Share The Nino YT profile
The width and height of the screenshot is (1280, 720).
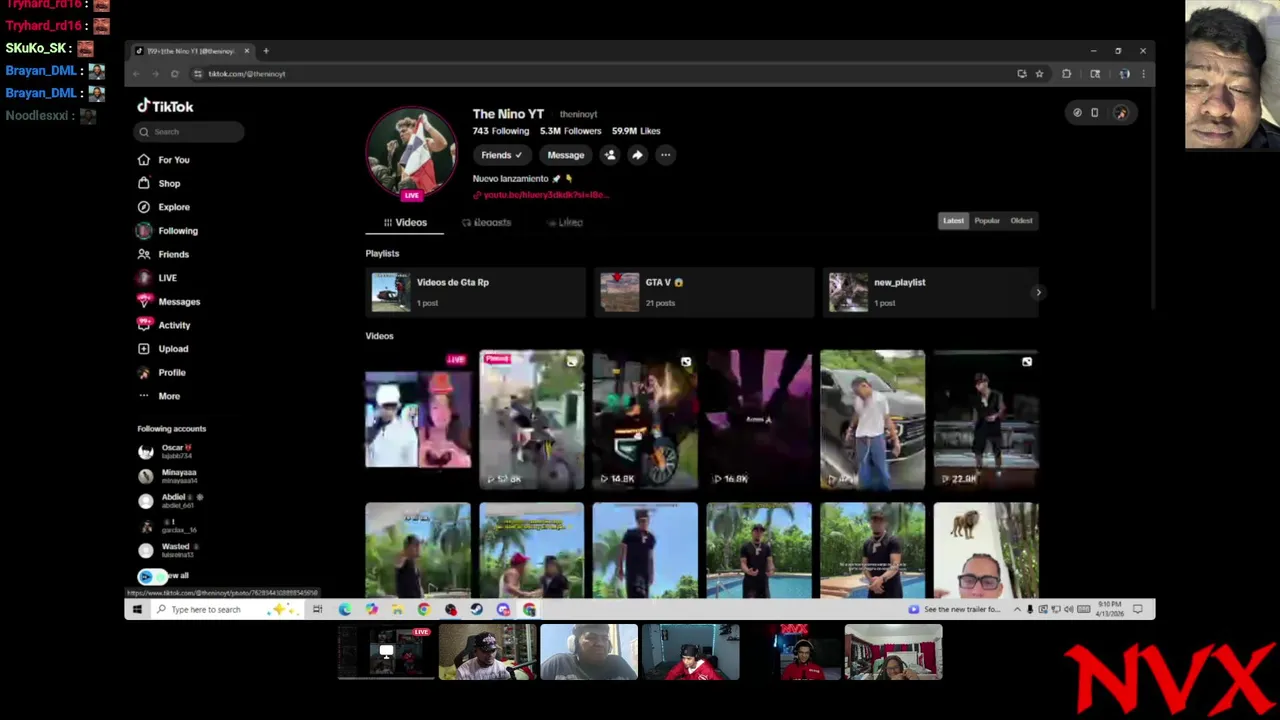[637, 155]
